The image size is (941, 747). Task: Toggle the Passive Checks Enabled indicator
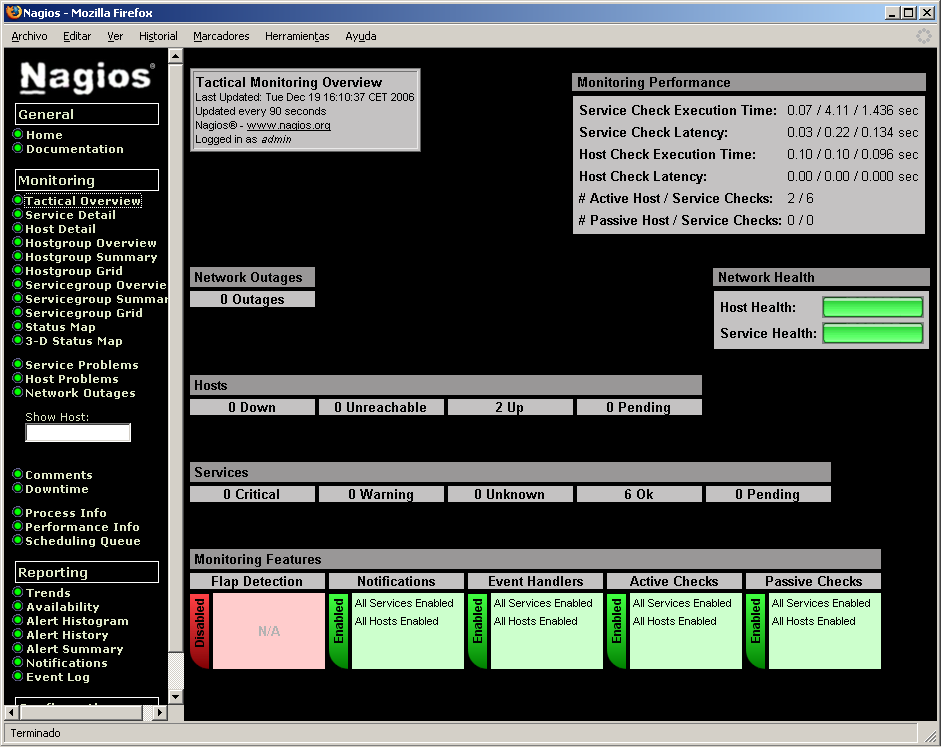pos(756,631)
